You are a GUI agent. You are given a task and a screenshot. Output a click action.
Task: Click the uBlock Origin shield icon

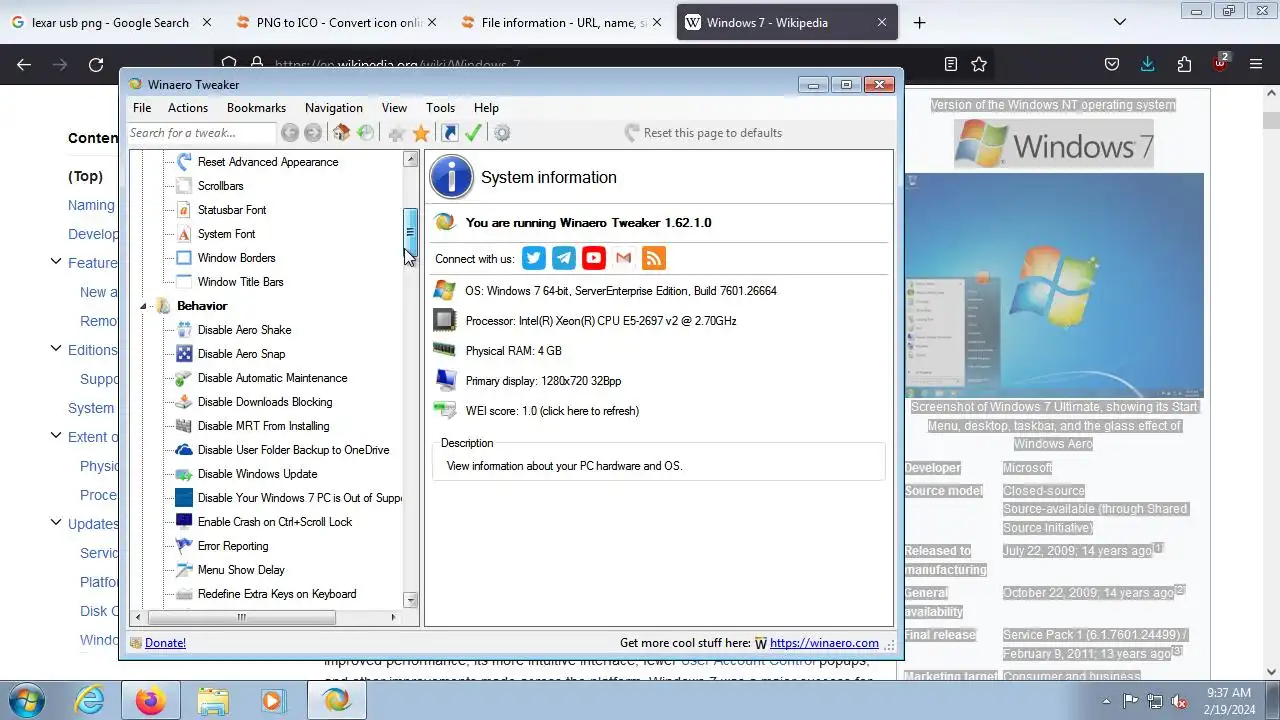(1220, 63)
